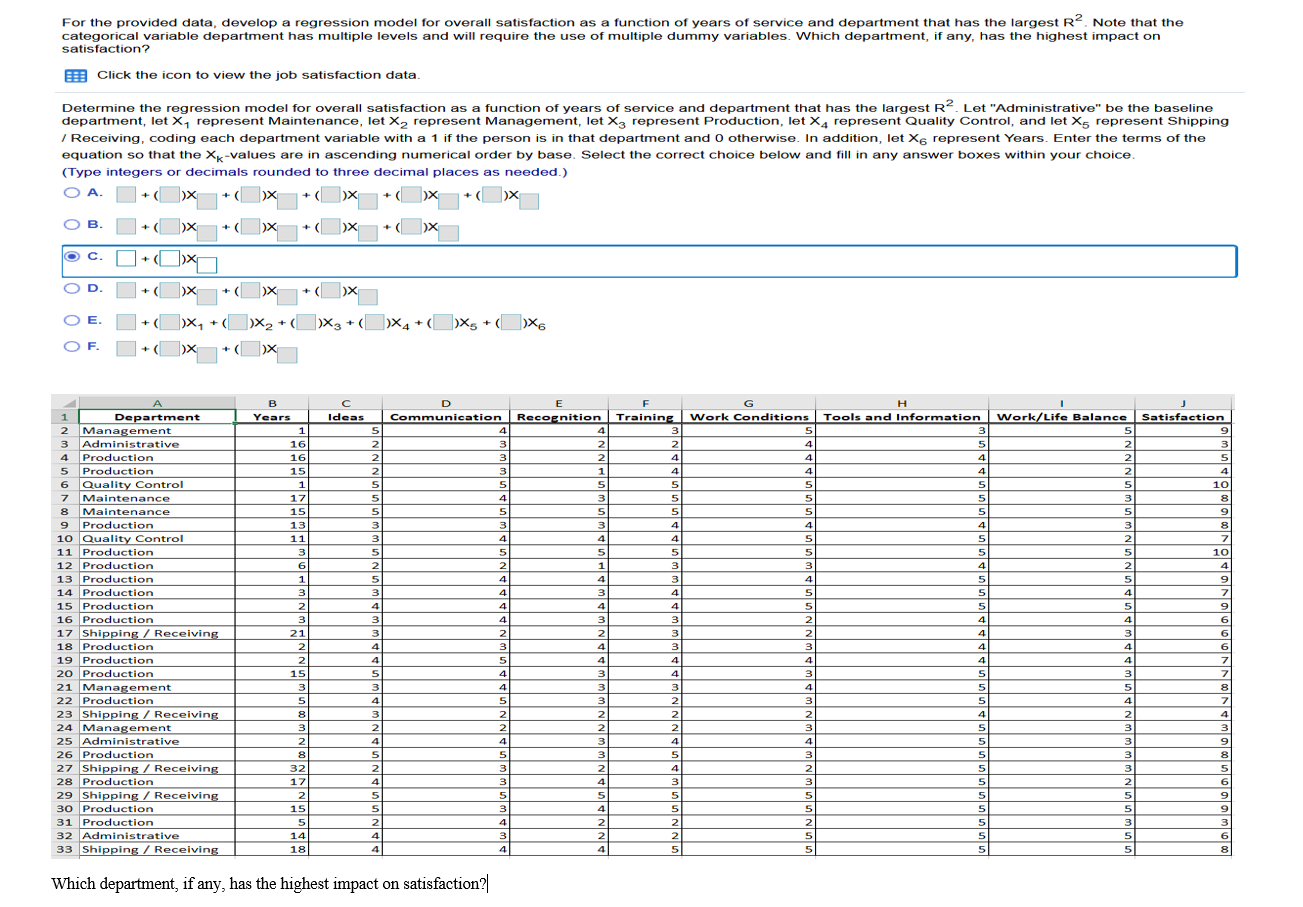Click row header 2 in the spreadsheet
The width and height of the screenshot is (1303, 907).
65,430
